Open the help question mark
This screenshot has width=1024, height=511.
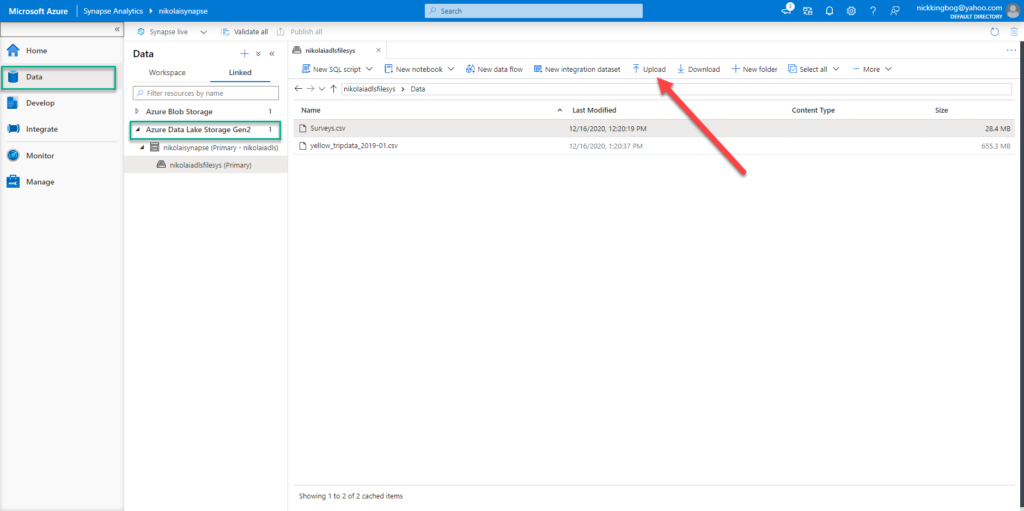(x=873, y=11)
